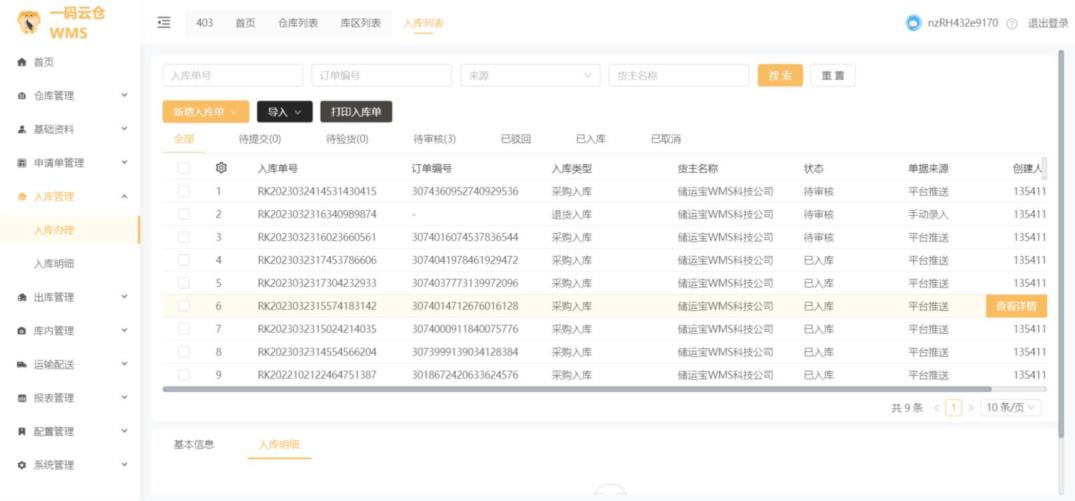Click 手动录入 source cell in row 2
This screenshot has width=1075, height=501.
tap(928, 215)
